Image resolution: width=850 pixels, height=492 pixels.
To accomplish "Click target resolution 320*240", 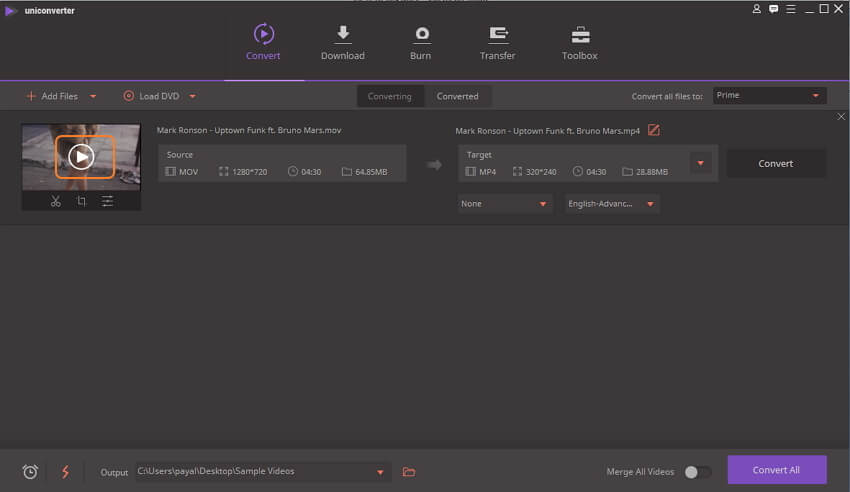I will (x=541, y=172).
